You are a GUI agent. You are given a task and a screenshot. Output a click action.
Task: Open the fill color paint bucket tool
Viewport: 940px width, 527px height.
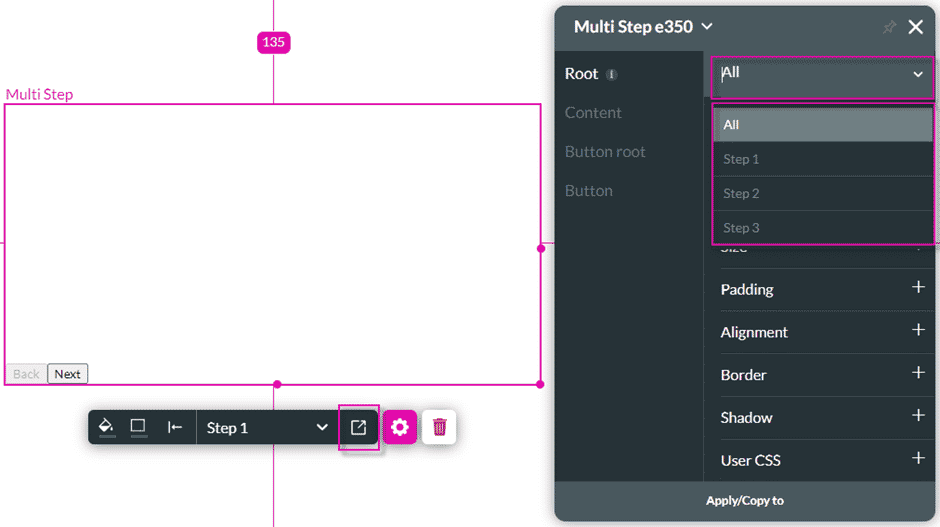[x=106, y=427]
